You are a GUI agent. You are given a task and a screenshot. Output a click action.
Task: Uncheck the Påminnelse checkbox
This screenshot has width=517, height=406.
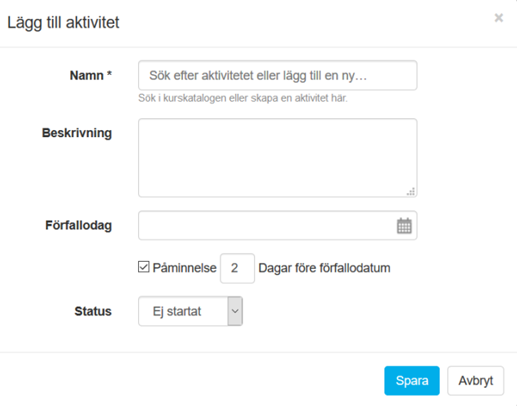tap(144, 267)
